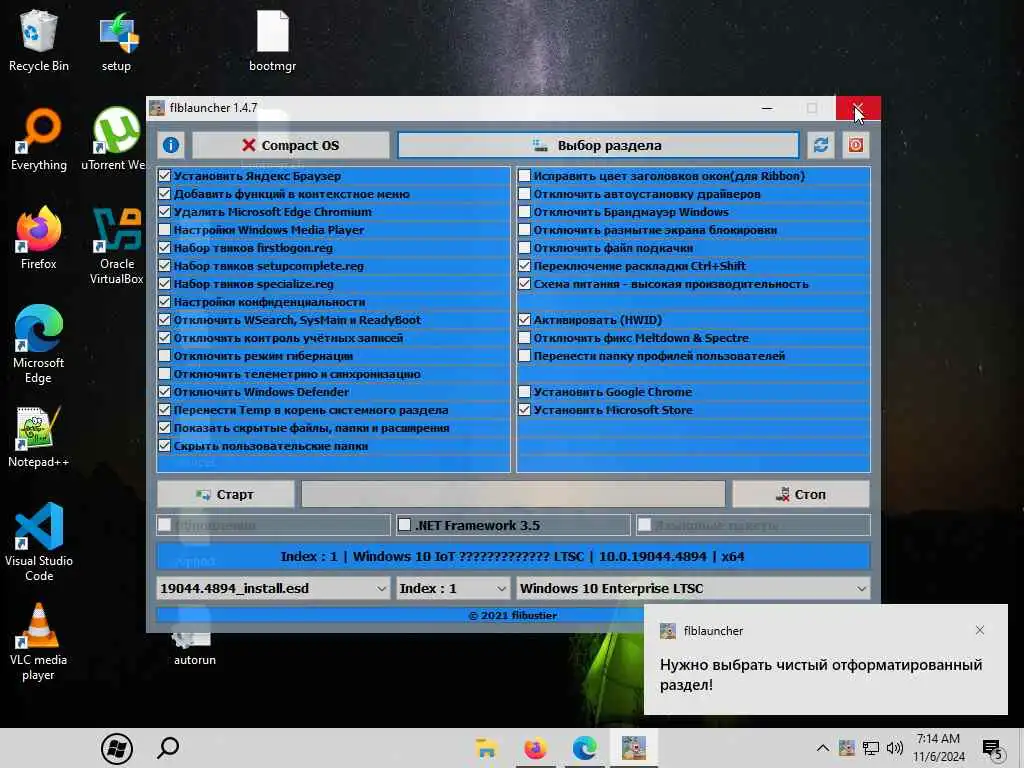Image resolution: width=1024 pixels, height=768 pixels.
Task: Minimize the flblauncher window
Action: (767, 108)
